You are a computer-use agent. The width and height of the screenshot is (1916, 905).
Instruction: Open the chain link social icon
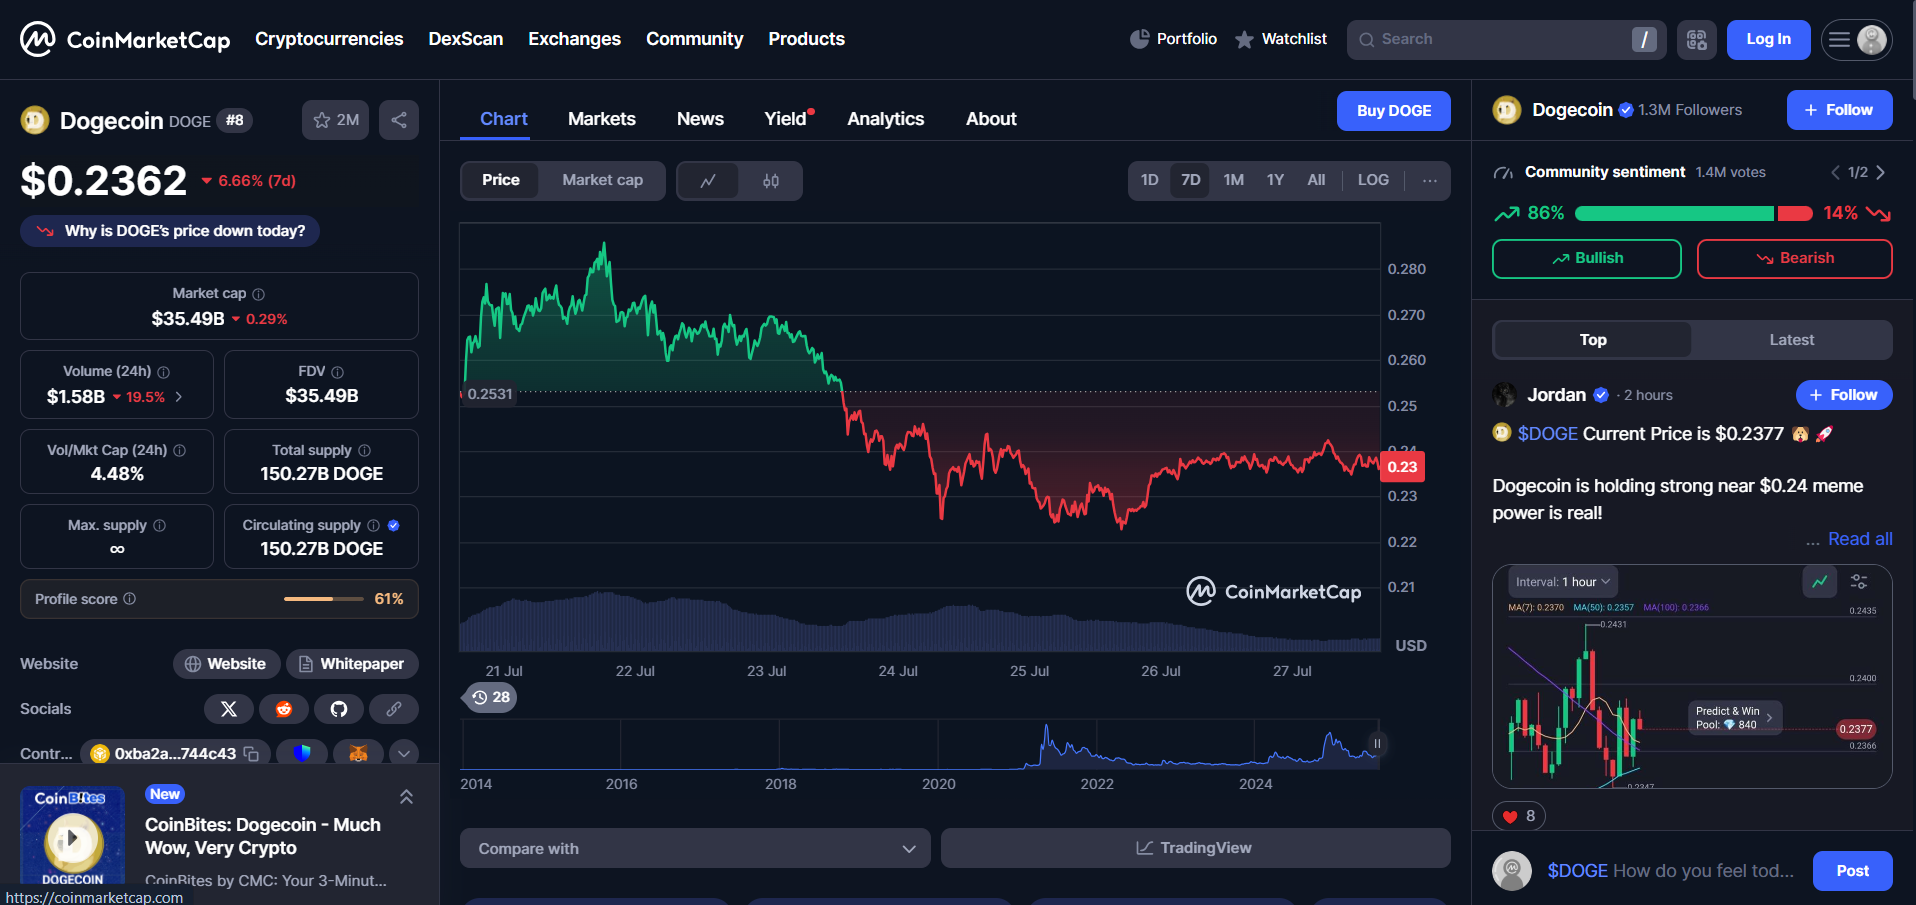394,709
